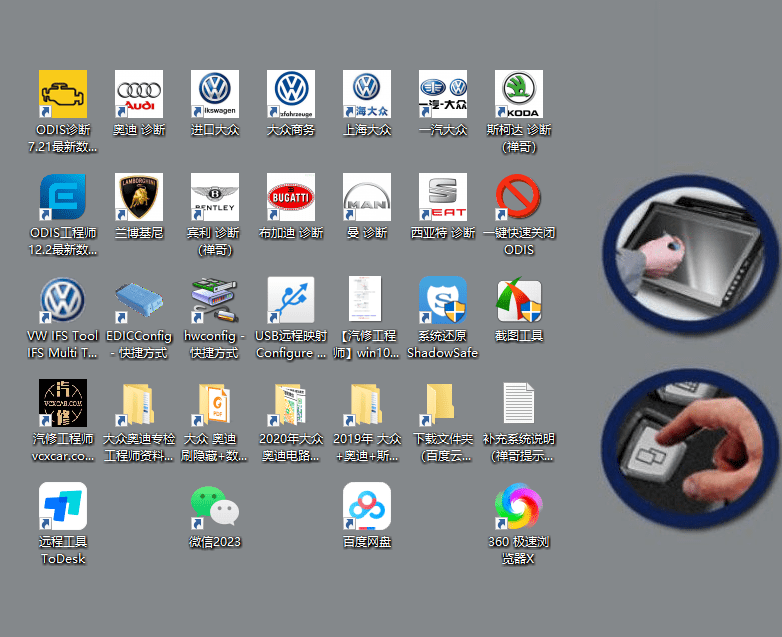Click the 百度网盘 shortcut icon

coord(367,507)
